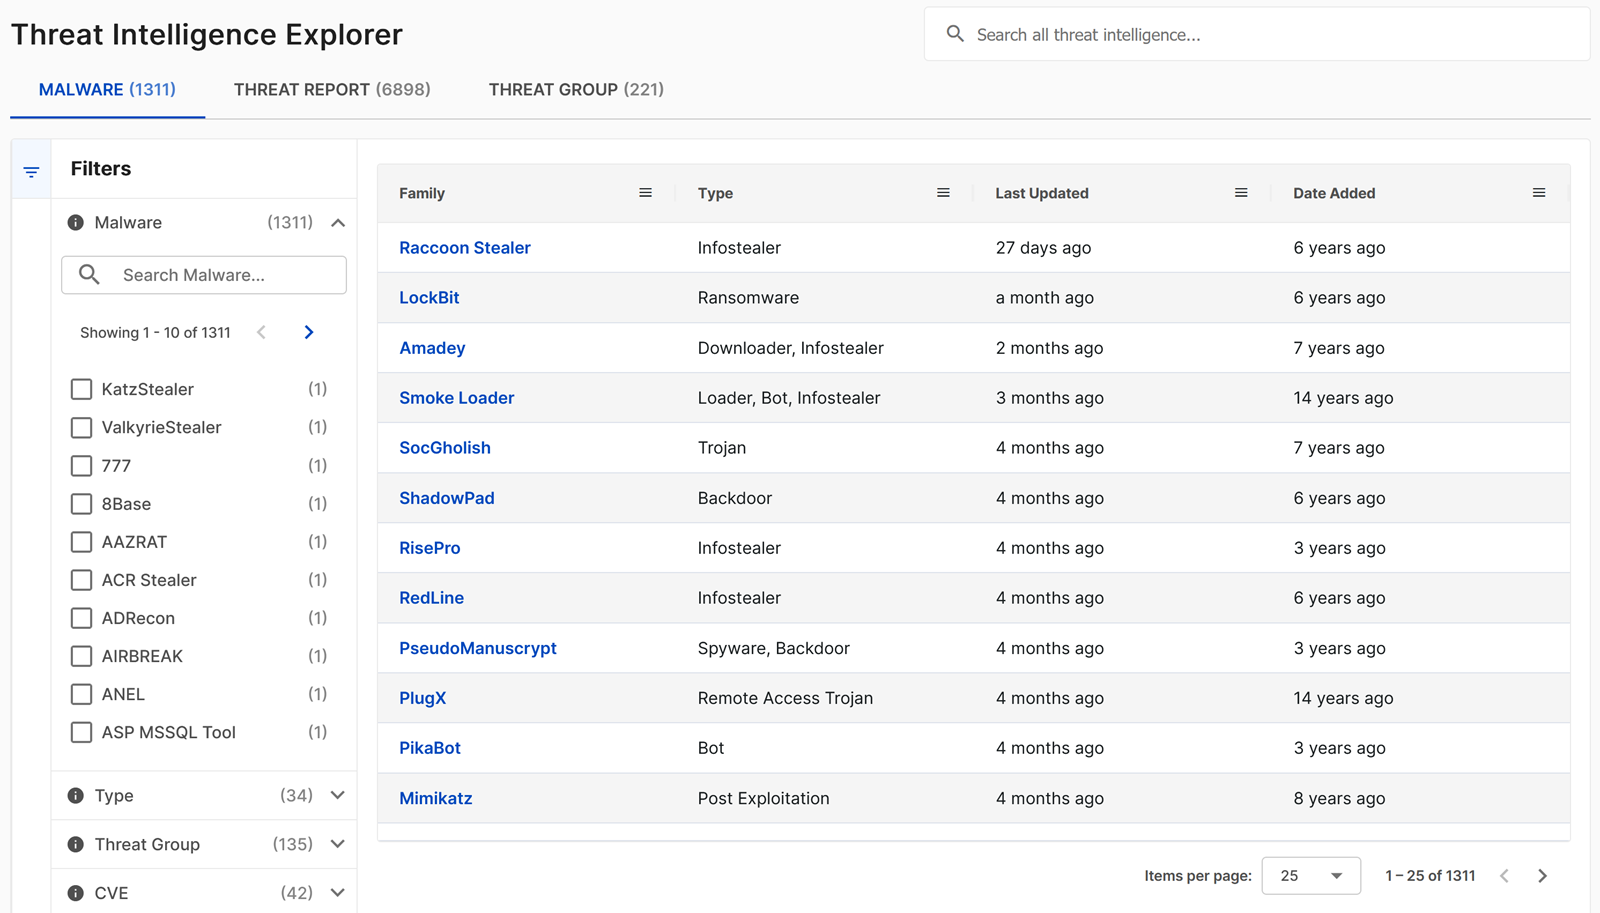The width and height of the screenshot is (1600, 913).
Task: Click the CVE filter info icon
Action: [x=76, y=893]
